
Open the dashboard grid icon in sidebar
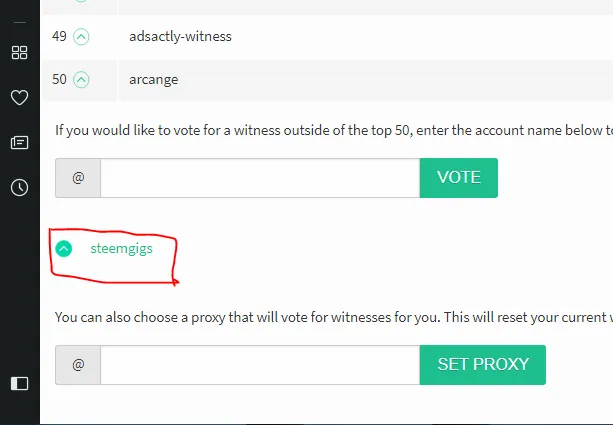click(x=20, y=52)
